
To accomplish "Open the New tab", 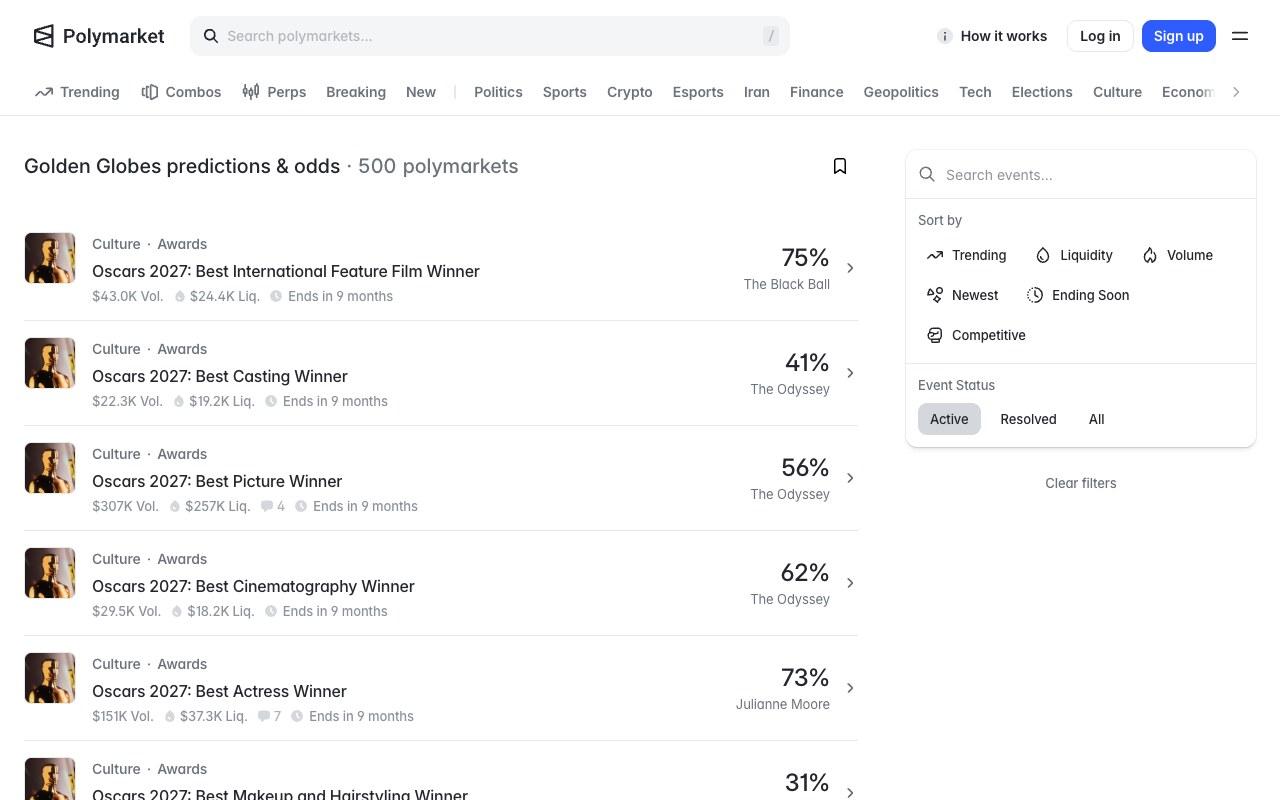I will tap(421, 92).
